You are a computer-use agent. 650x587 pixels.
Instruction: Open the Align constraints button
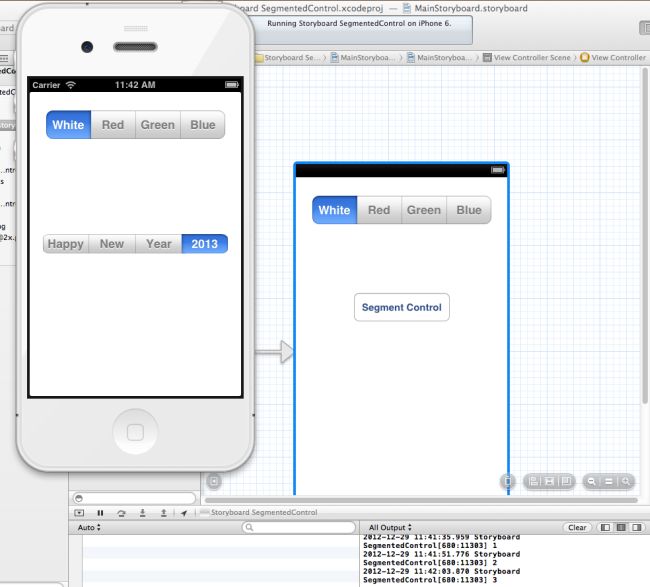[x=534, y=481]
